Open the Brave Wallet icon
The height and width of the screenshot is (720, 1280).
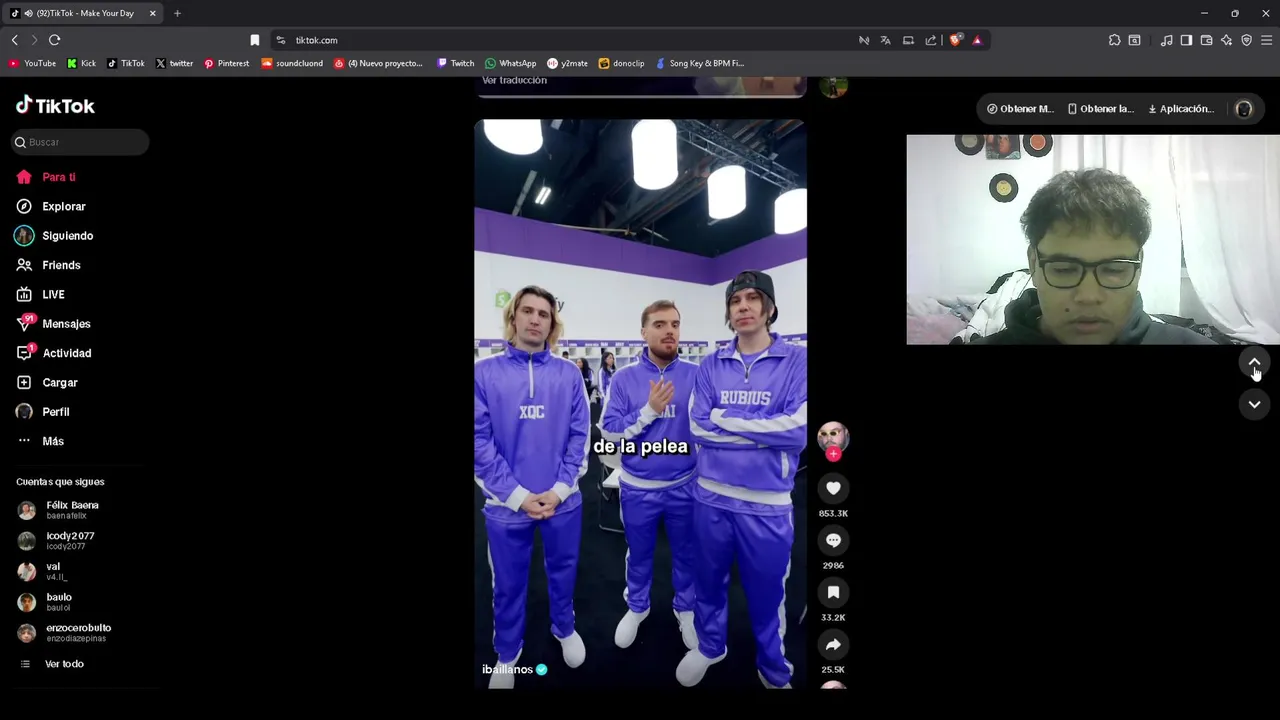point(1206,40)
